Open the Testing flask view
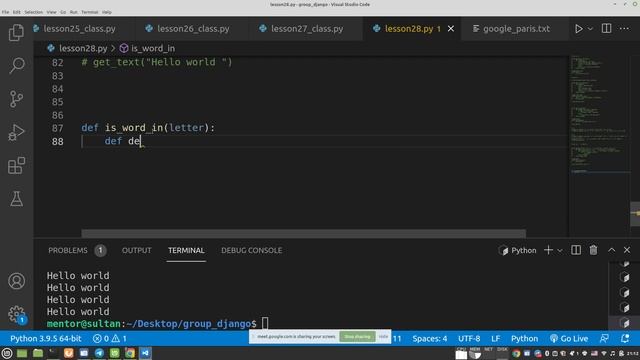640x360 pixels. tap(16, 199)
